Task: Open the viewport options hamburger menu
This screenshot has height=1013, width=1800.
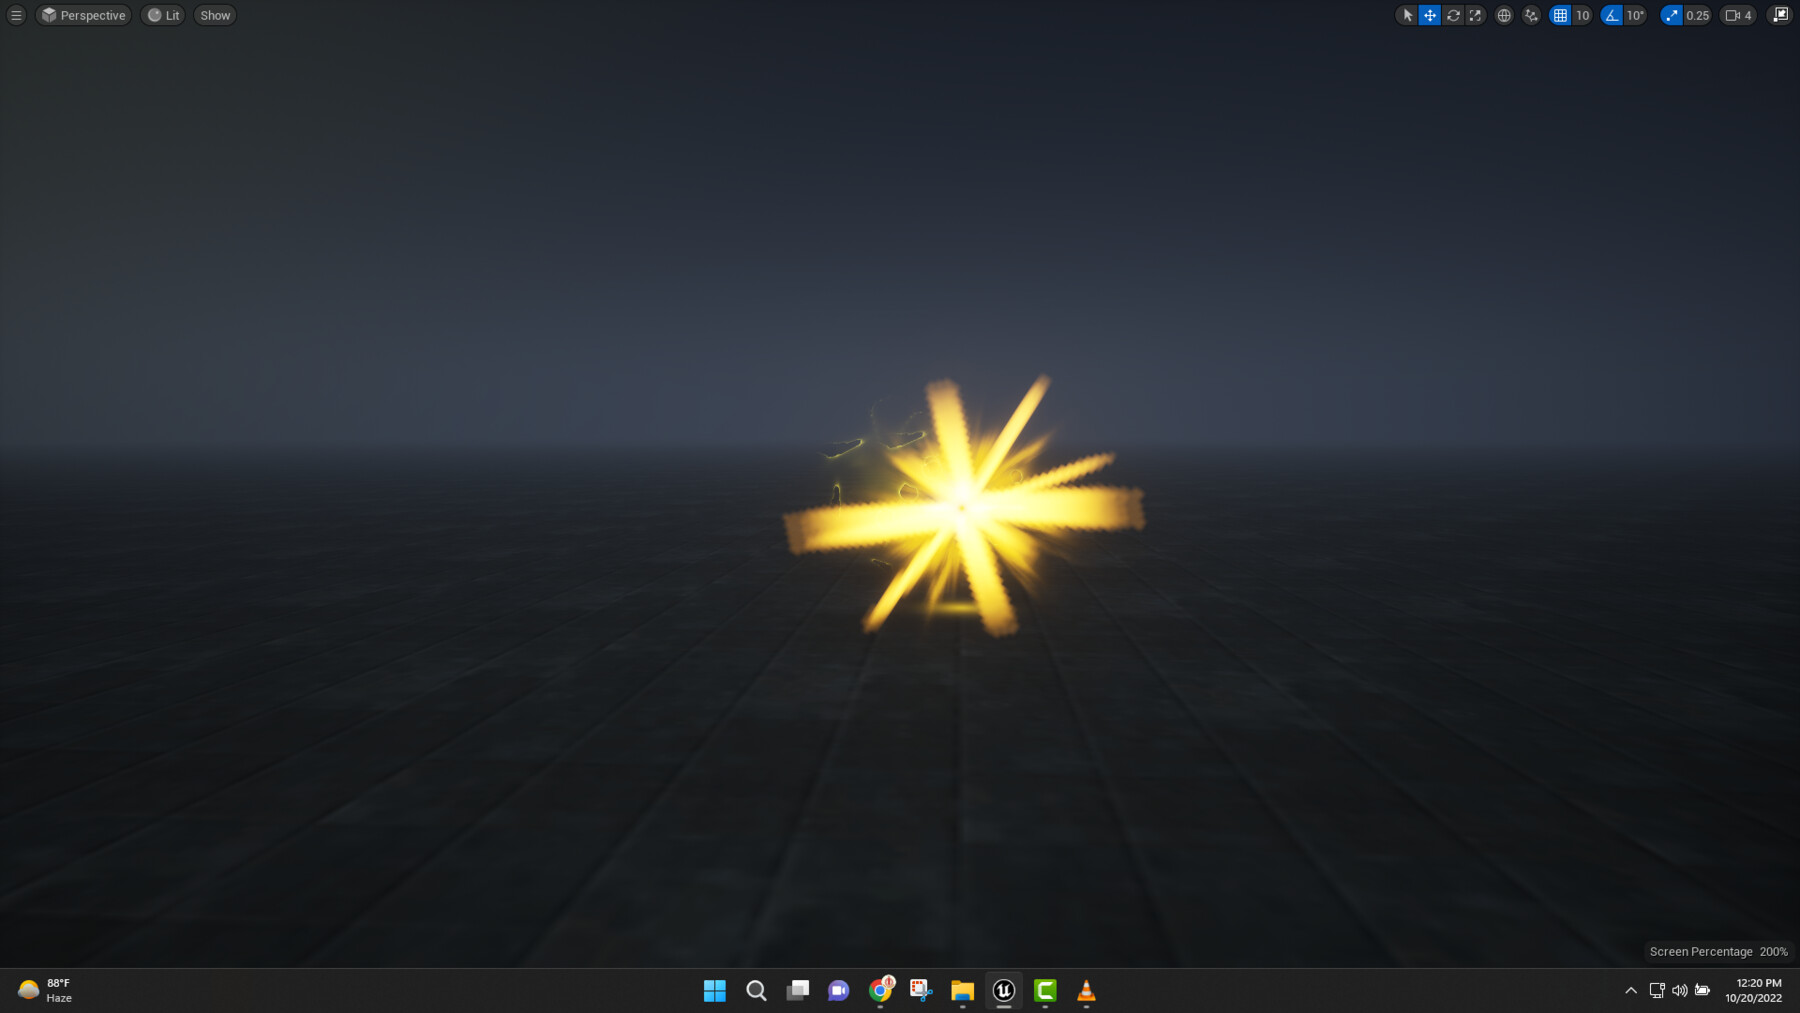Action: click(x=15, y=15)
